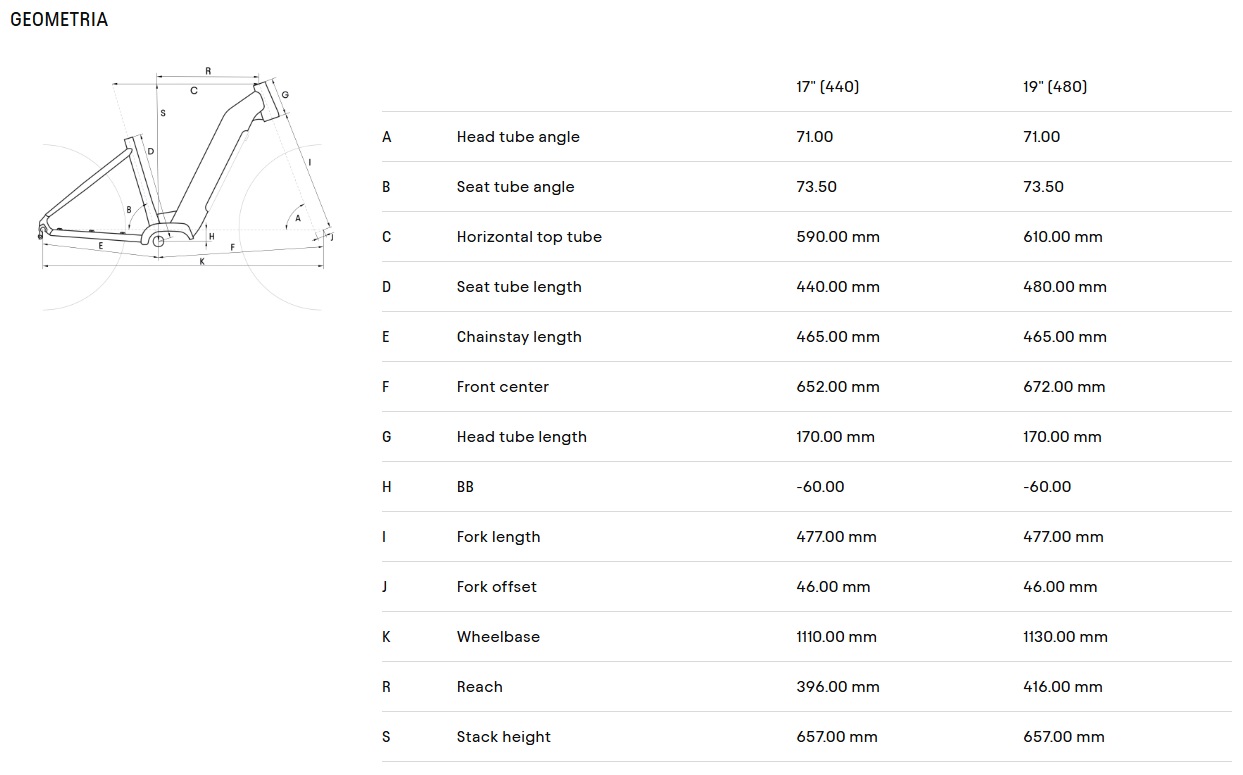Click the 17" (440) size column header
Image resolution: width=1243 pixels, height=775 pixels.
pos(828,87)
